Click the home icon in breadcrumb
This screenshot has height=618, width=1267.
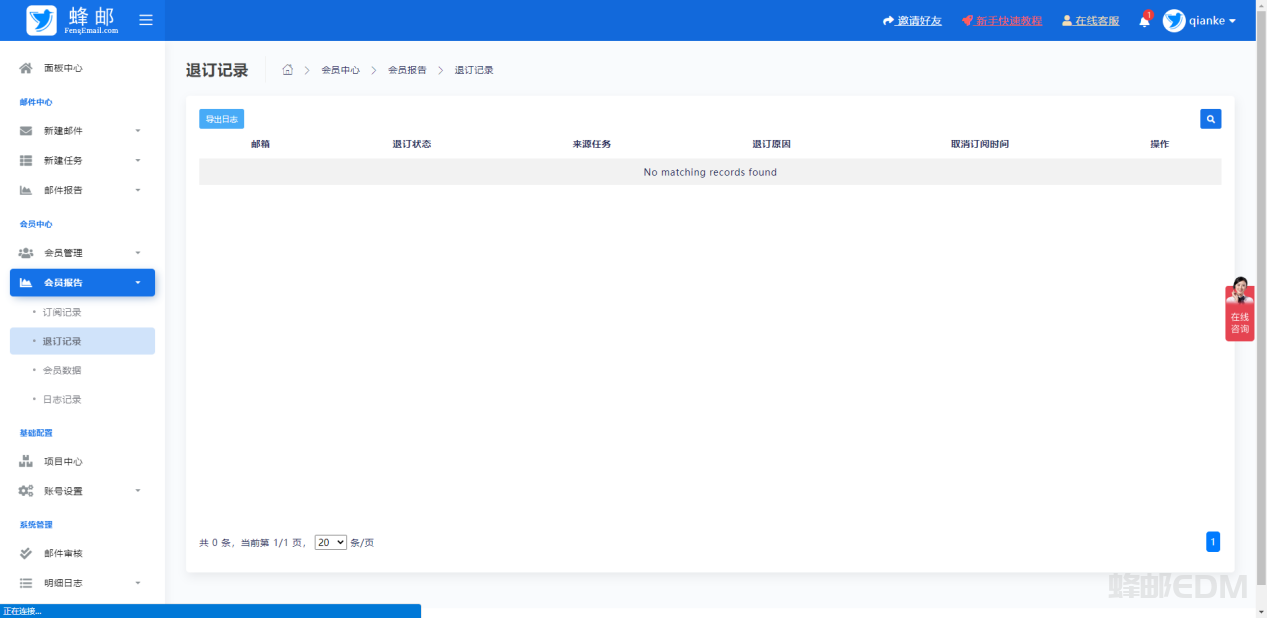pyautogui.click(x=288, y=70)
